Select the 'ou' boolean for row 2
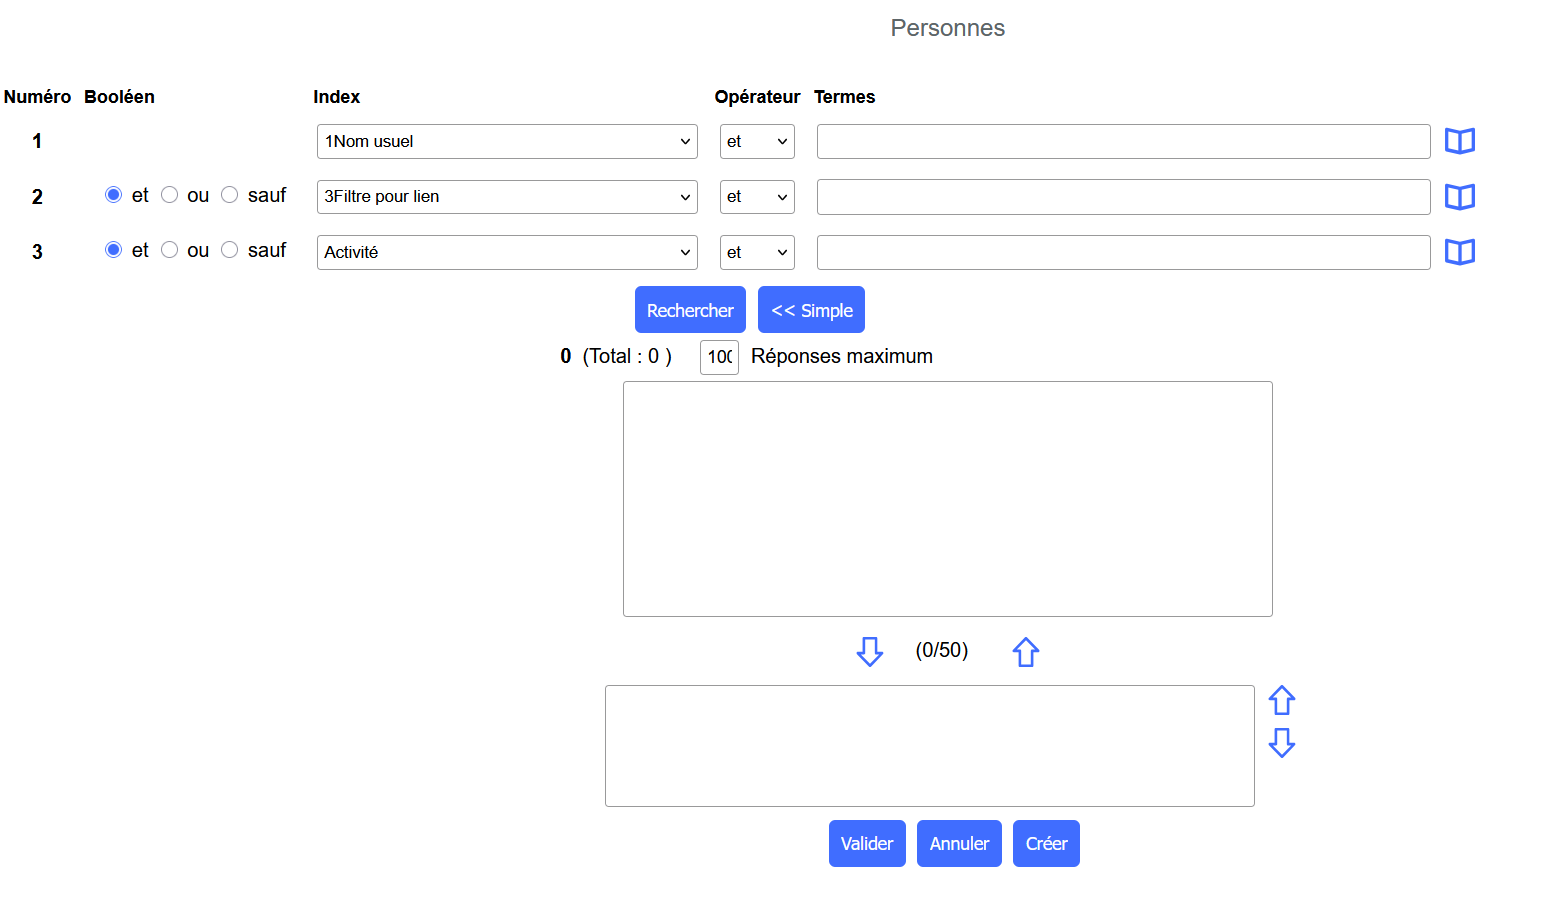This screenshot has width=1543, height=898. pos(170,195)
